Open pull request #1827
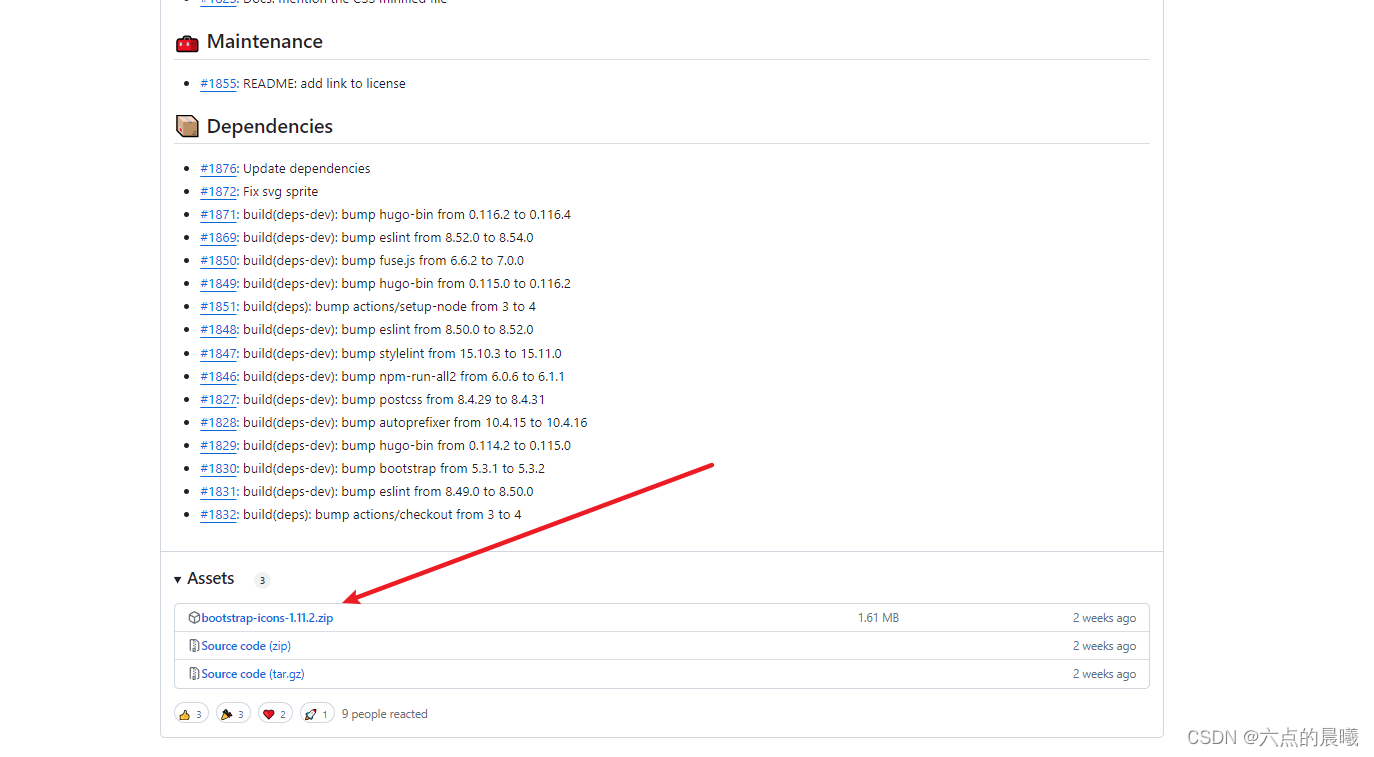The width and height of the screenshot is (1374, 757). pos(218,400)
